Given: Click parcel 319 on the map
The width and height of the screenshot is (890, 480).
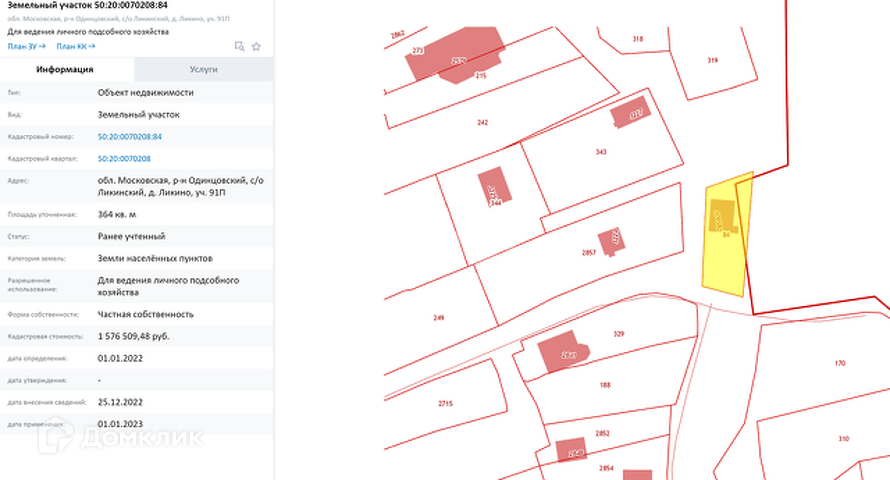Looking at the screenshot, I should (712, 60).
